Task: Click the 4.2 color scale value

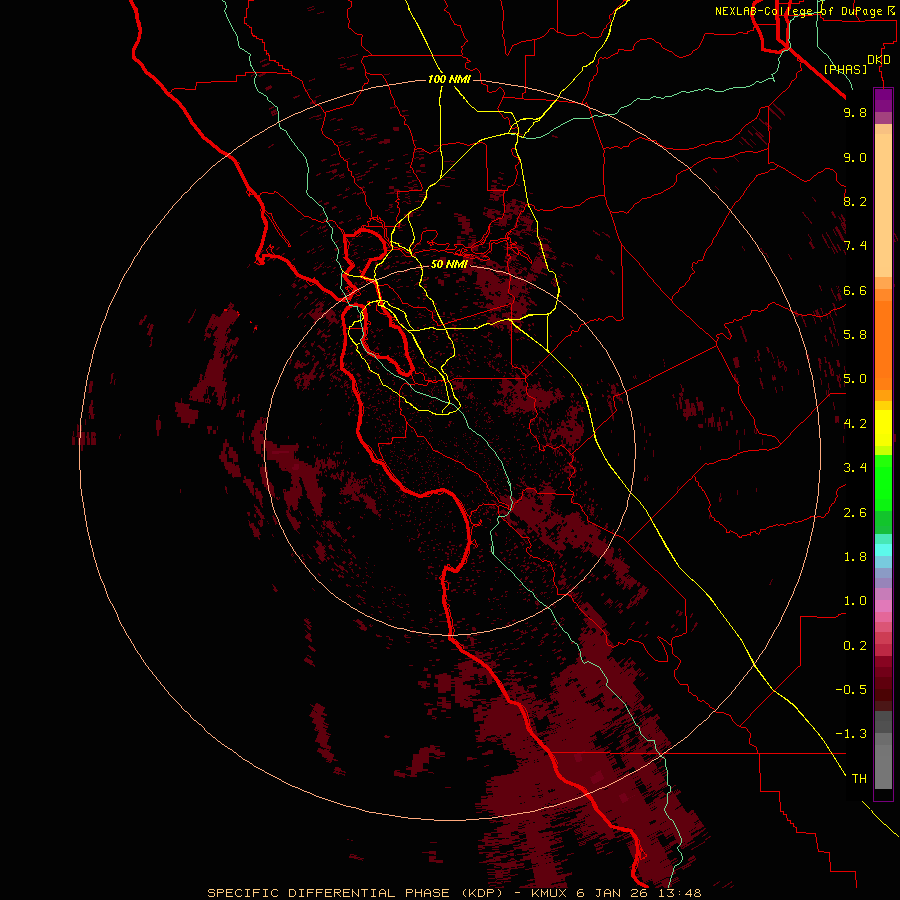Action: (x=855, y=424)
